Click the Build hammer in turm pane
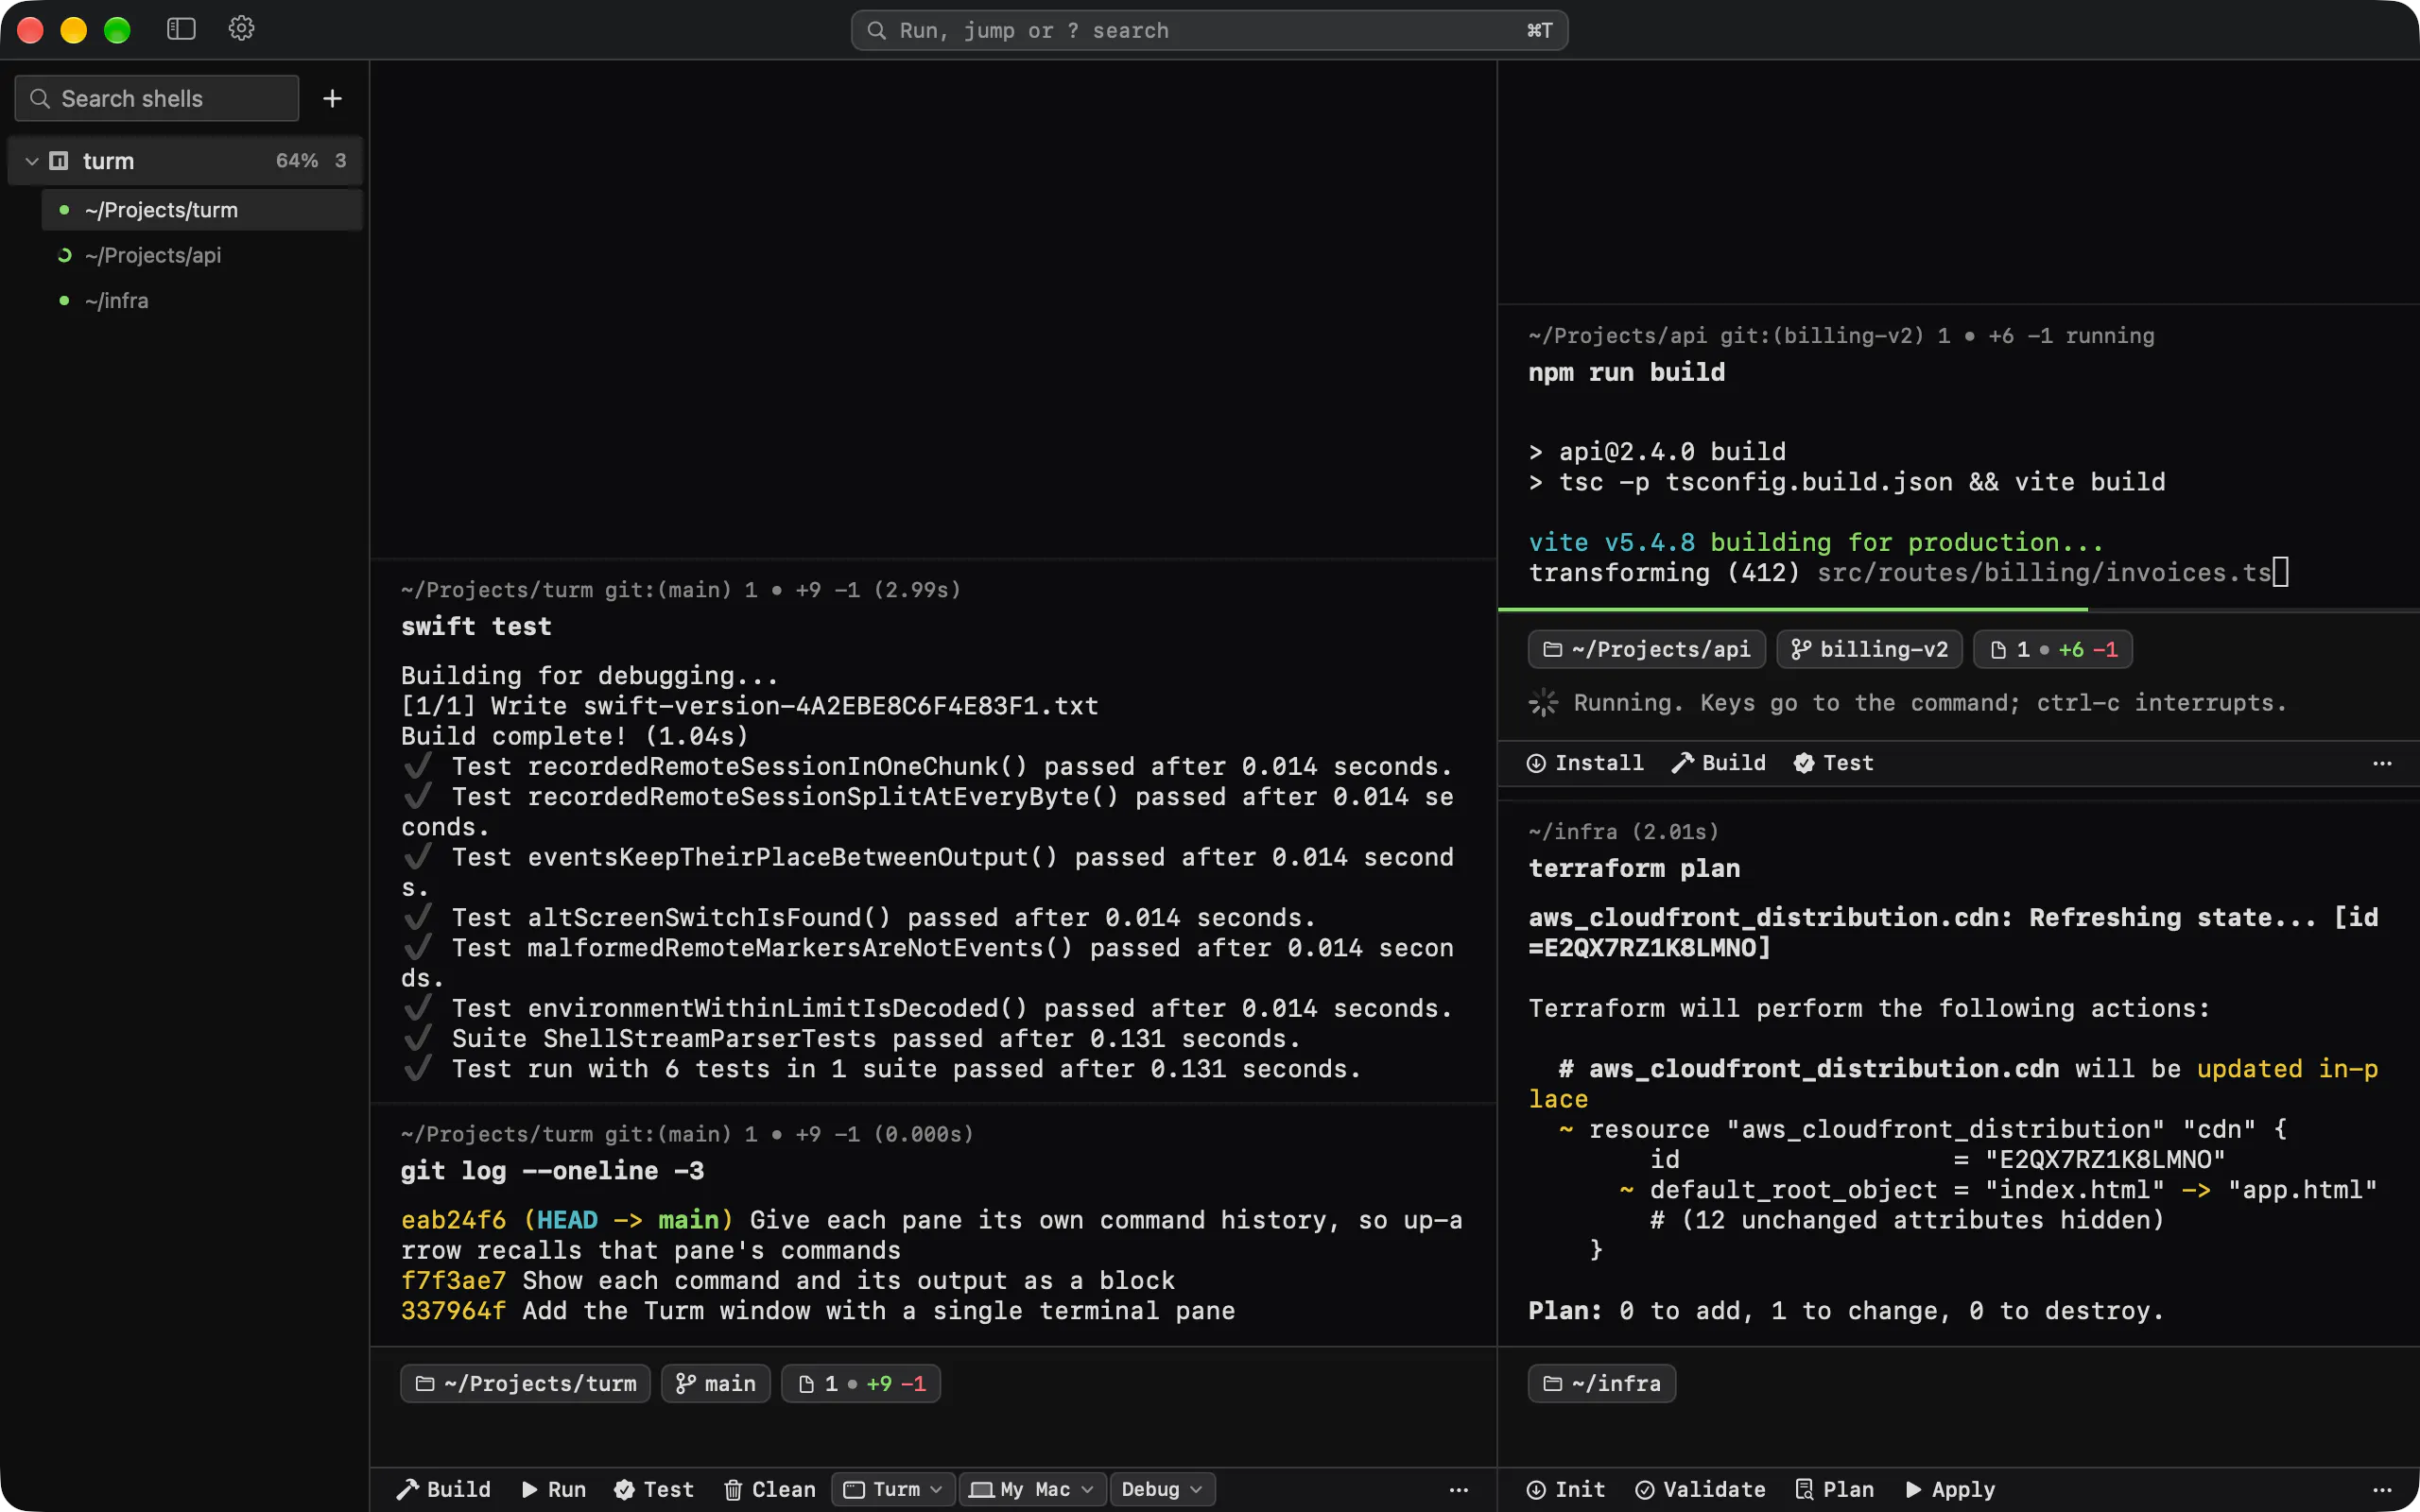This screenshot has width=2420, height=1512. 444,1489
